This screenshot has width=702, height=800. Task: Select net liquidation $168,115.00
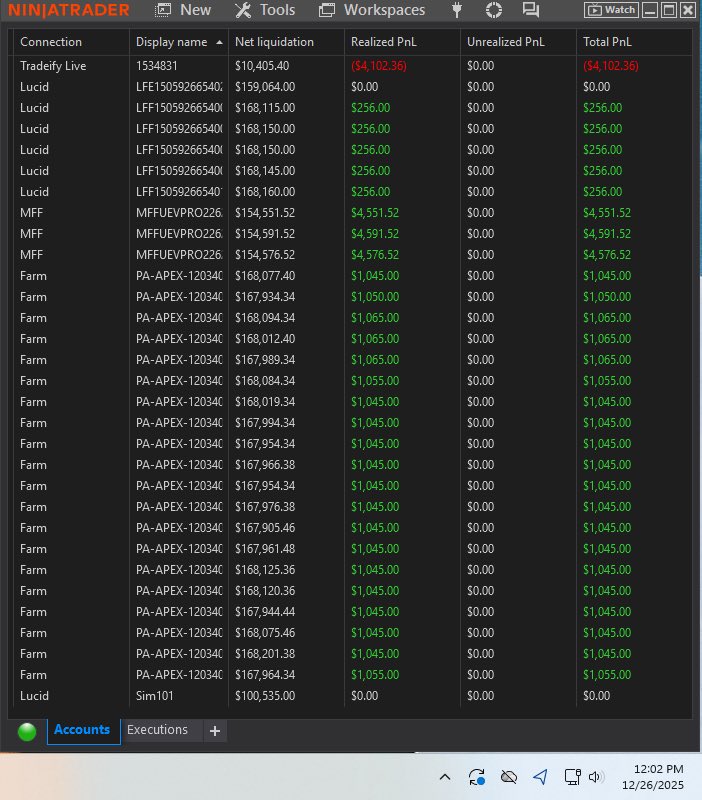[x=265, y=108]
